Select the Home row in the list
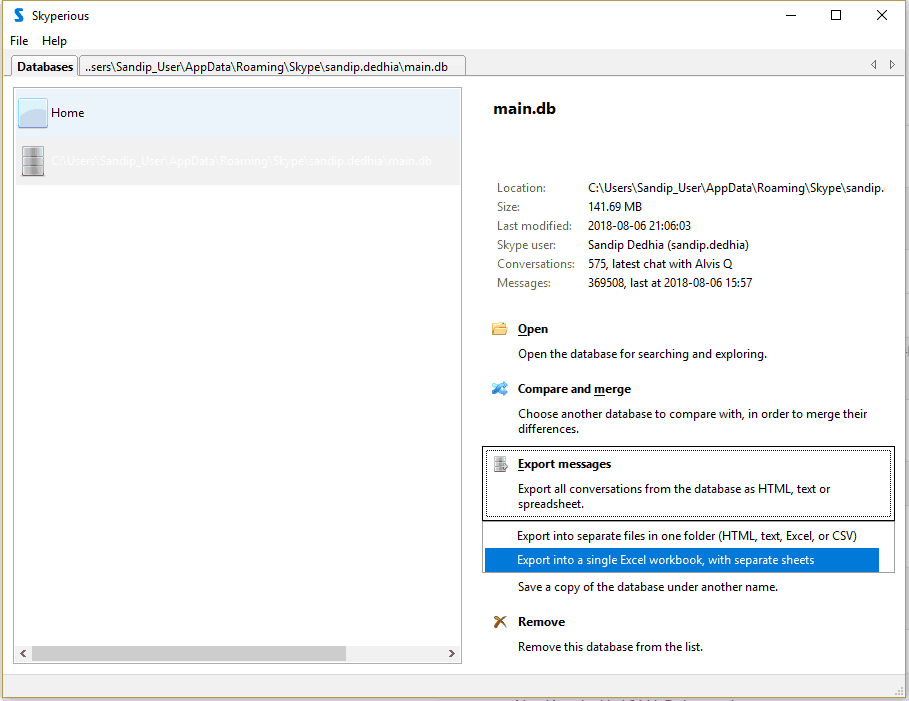The width and height of the screenshot is (909, 701). 238,112
